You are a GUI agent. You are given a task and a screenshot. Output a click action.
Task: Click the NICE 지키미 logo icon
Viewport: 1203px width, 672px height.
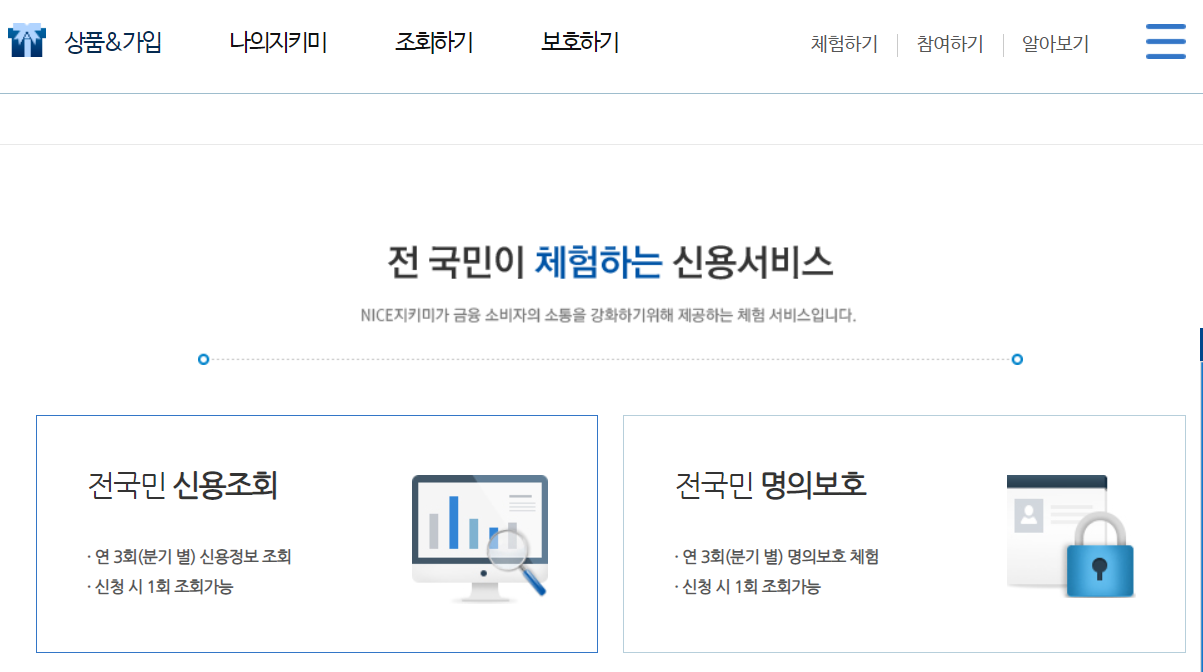[x=27, y=41]
